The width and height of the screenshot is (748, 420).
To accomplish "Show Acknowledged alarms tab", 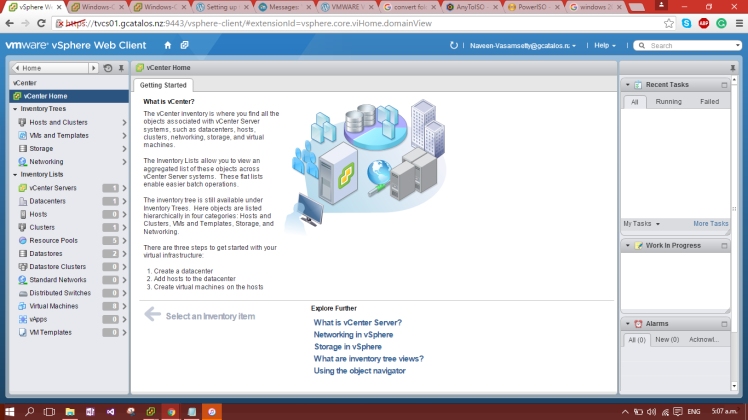I will pyautogui.click(x=704, y=340).
